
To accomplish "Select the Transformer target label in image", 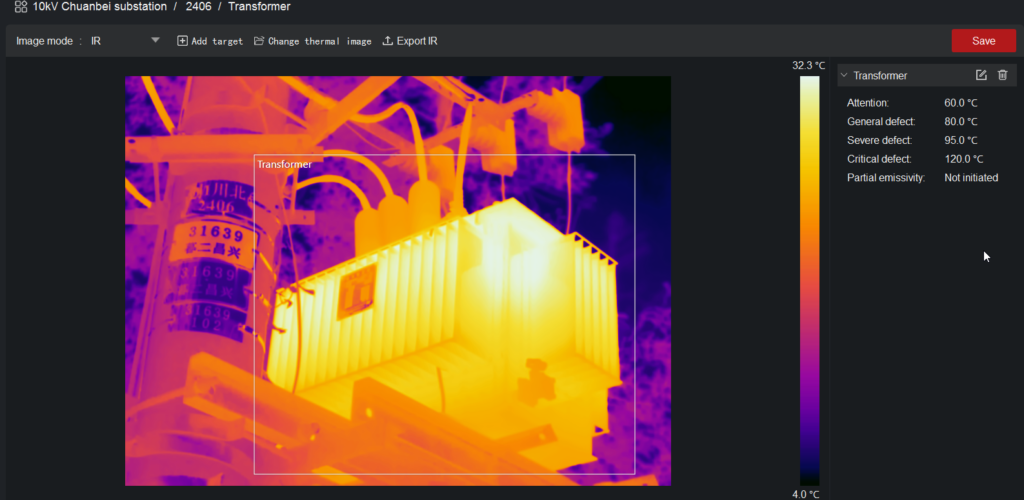I will pos(284,164).
